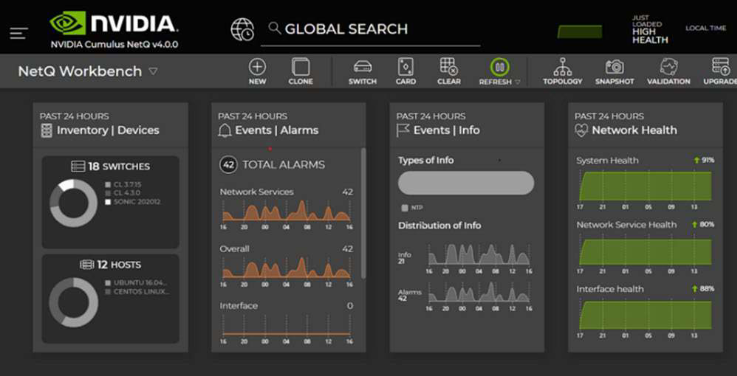
Task: Open the VALIDATION tool
Action: click(x=668, y=71)
